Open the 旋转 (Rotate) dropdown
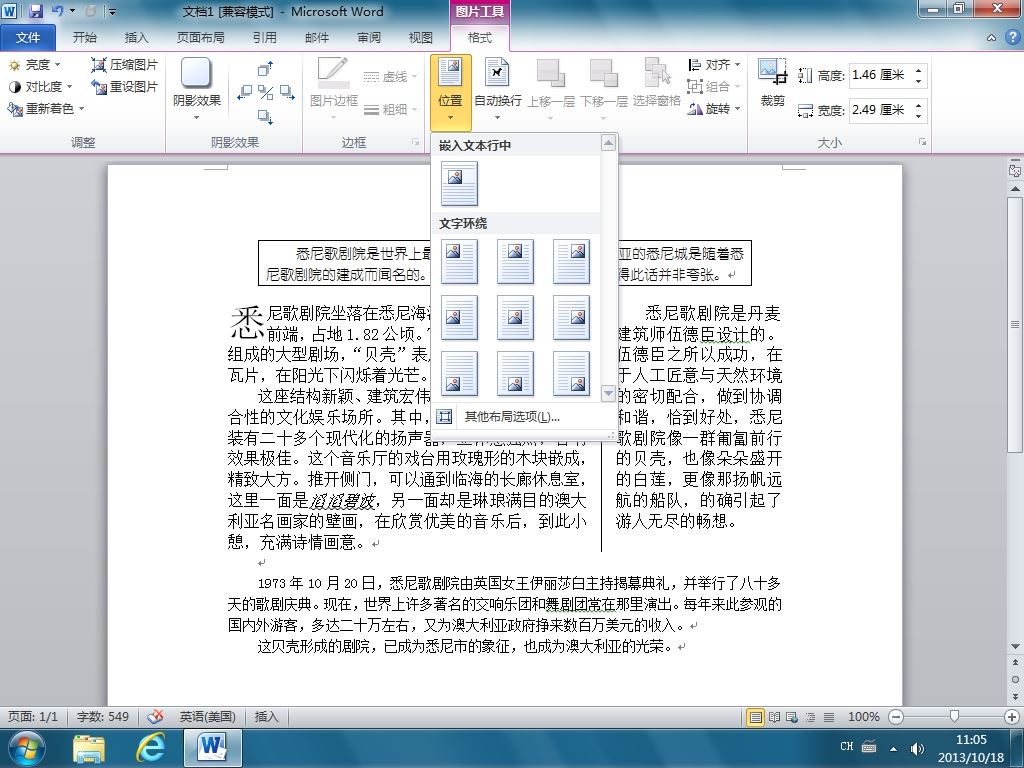Viewport: 1024px width, 768px height. [x=714, y=108]
